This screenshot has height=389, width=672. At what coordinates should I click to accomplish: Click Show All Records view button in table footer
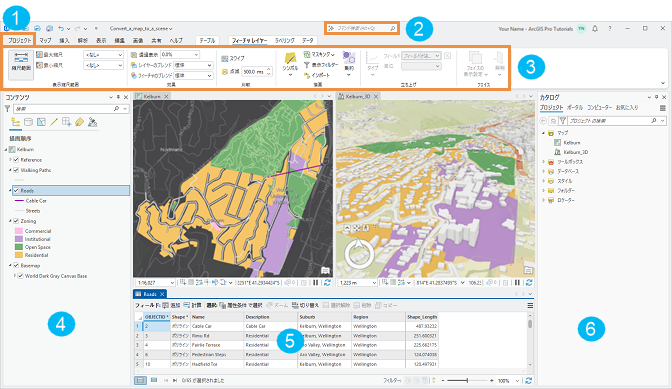(x=140, y=380)
